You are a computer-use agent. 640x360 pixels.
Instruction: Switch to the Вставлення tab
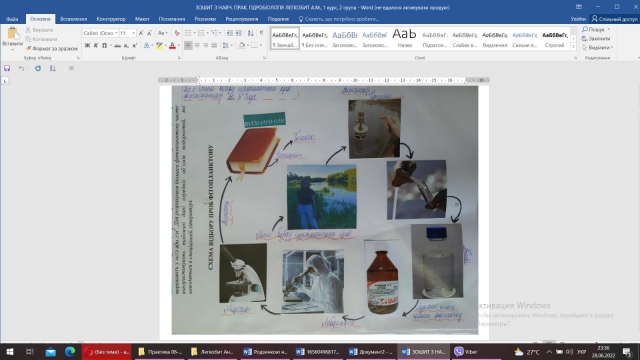coord(73,19)
